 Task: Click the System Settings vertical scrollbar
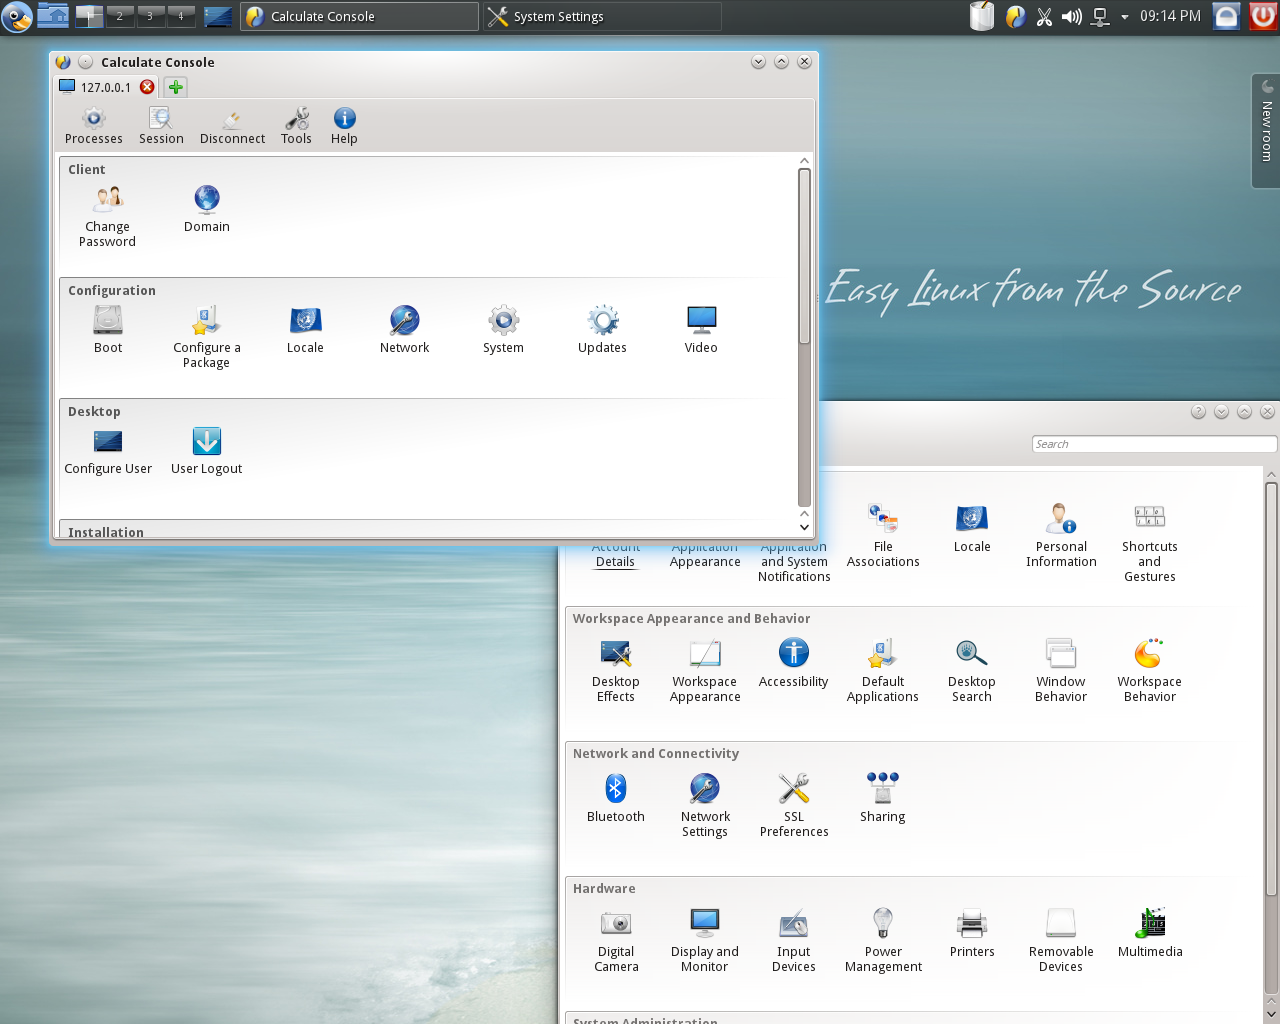coord(1271,690)
